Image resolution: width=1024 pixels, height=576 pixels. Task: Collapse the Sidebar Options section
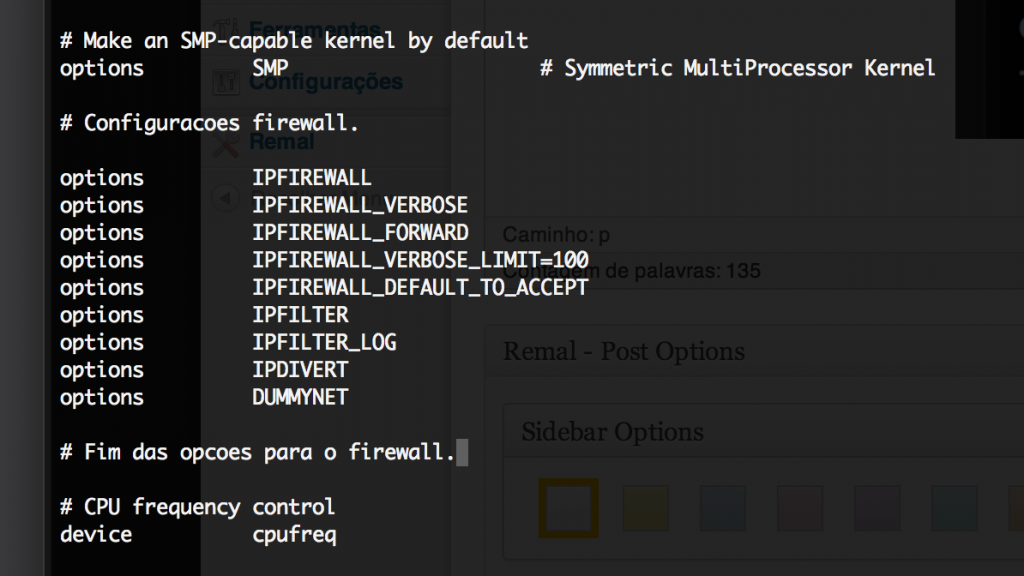point(612,432)
